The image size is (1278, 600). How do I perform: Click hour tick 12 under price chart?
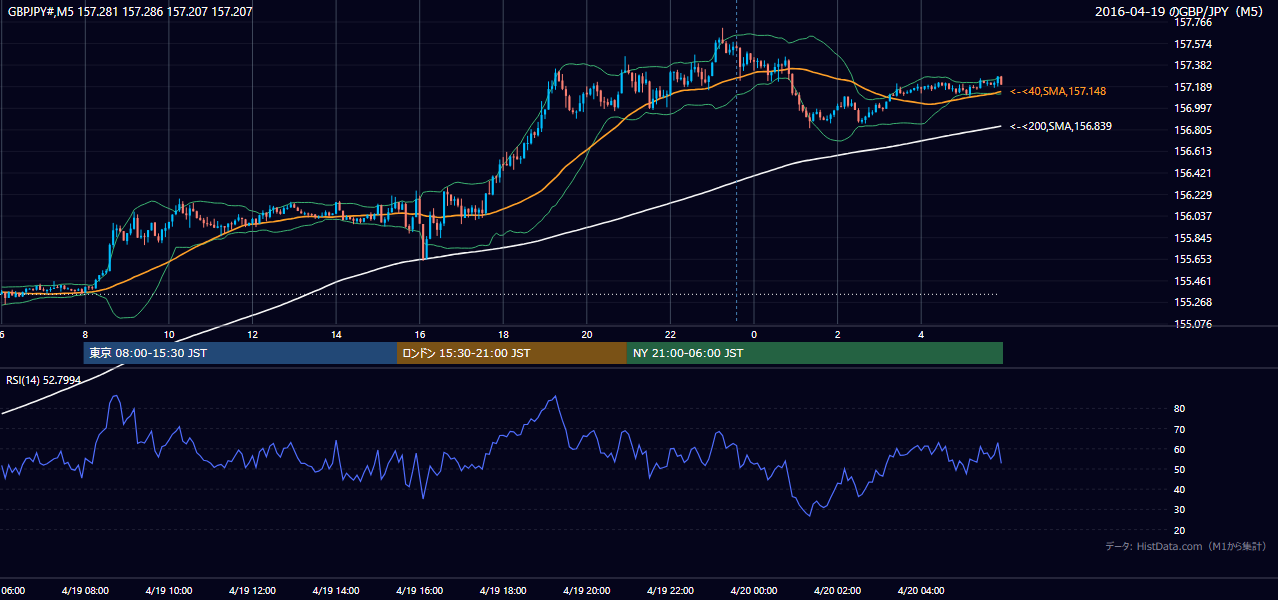(x=252, y=335)
